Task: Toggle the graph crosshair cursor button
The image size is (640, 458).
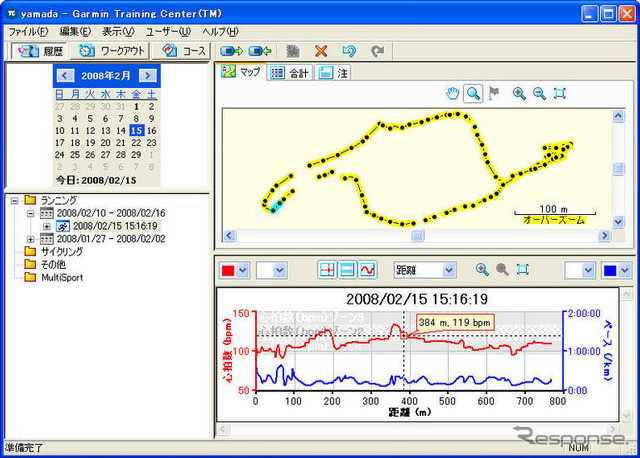Action: pyautogui.click(x=327, y=270)
